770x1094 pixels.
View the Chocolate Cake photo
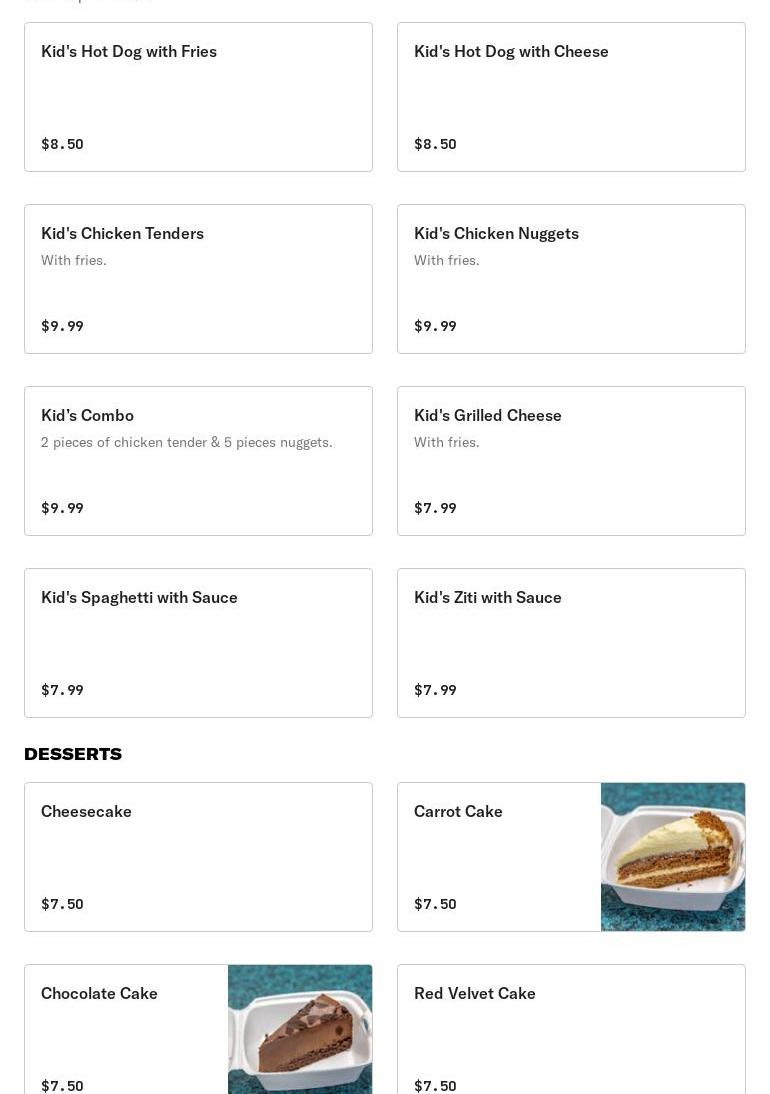point(300,1030)
